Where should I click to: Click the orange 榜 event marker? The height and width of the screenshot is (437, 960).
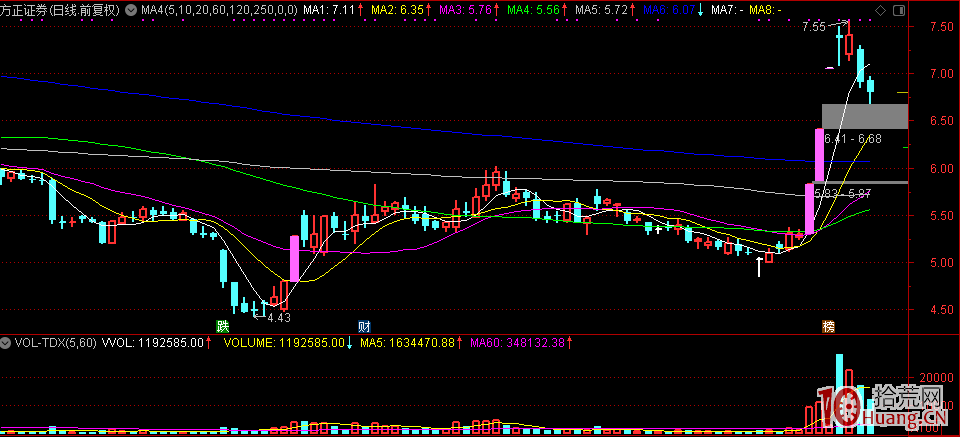point(827,325)
